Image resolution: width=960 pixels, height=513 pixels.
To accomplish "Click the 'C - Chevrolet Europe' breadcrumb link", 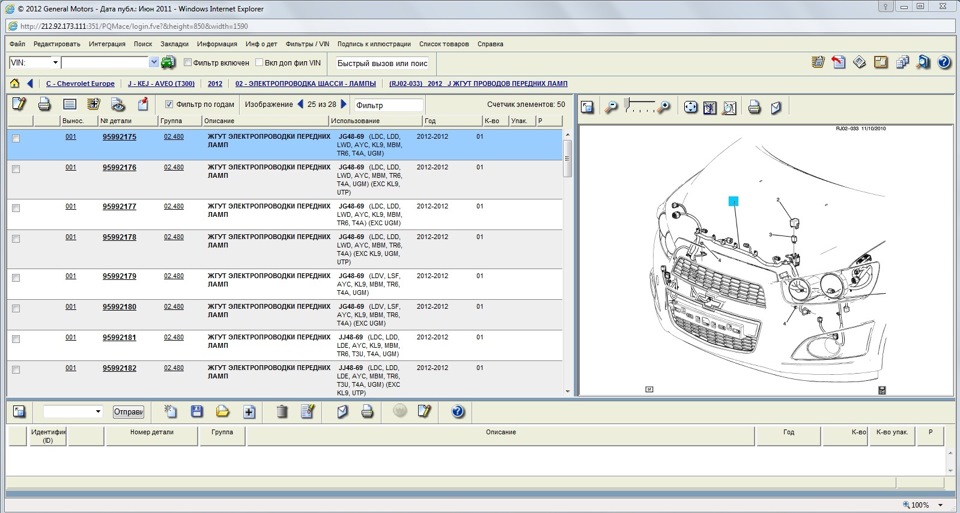I will click(80, 83).
